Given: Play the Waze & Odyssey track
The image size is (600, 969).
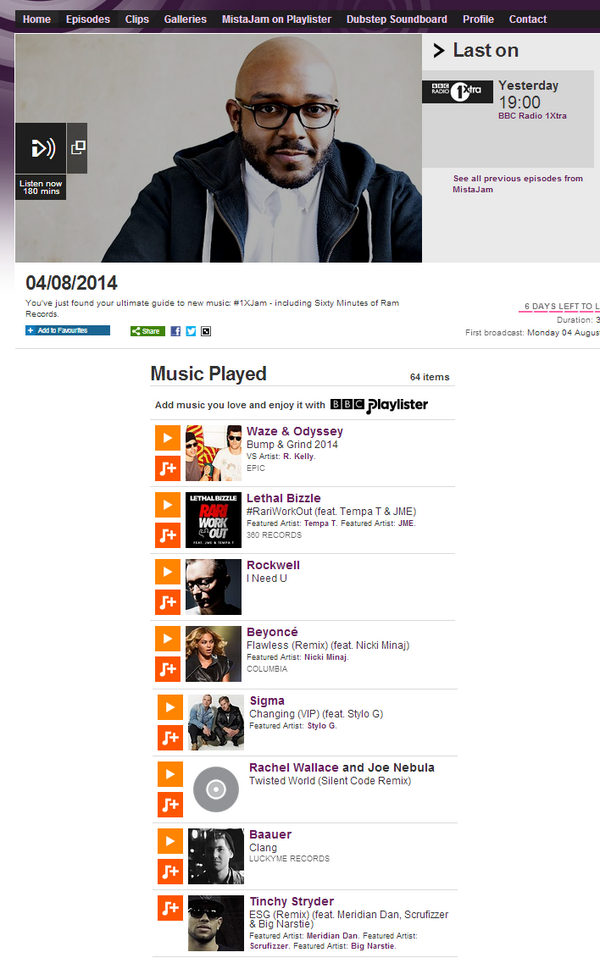Looking at the screenshot, I should coord(167,438).
